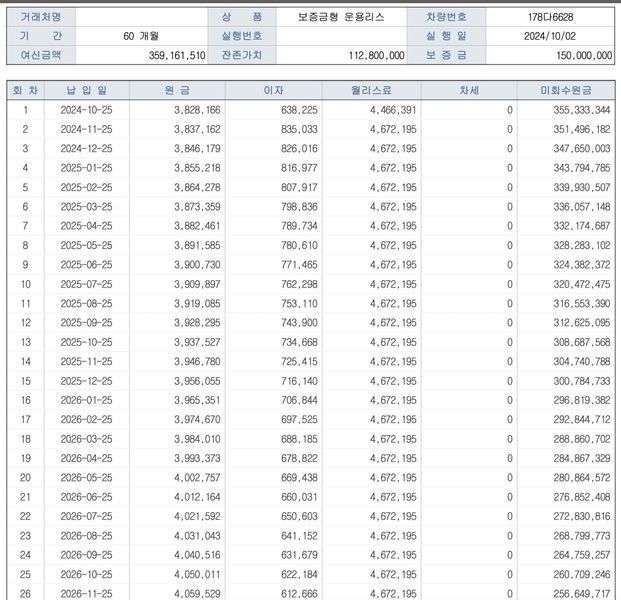Click the vehicle number 178다6628

pos(550,17)
